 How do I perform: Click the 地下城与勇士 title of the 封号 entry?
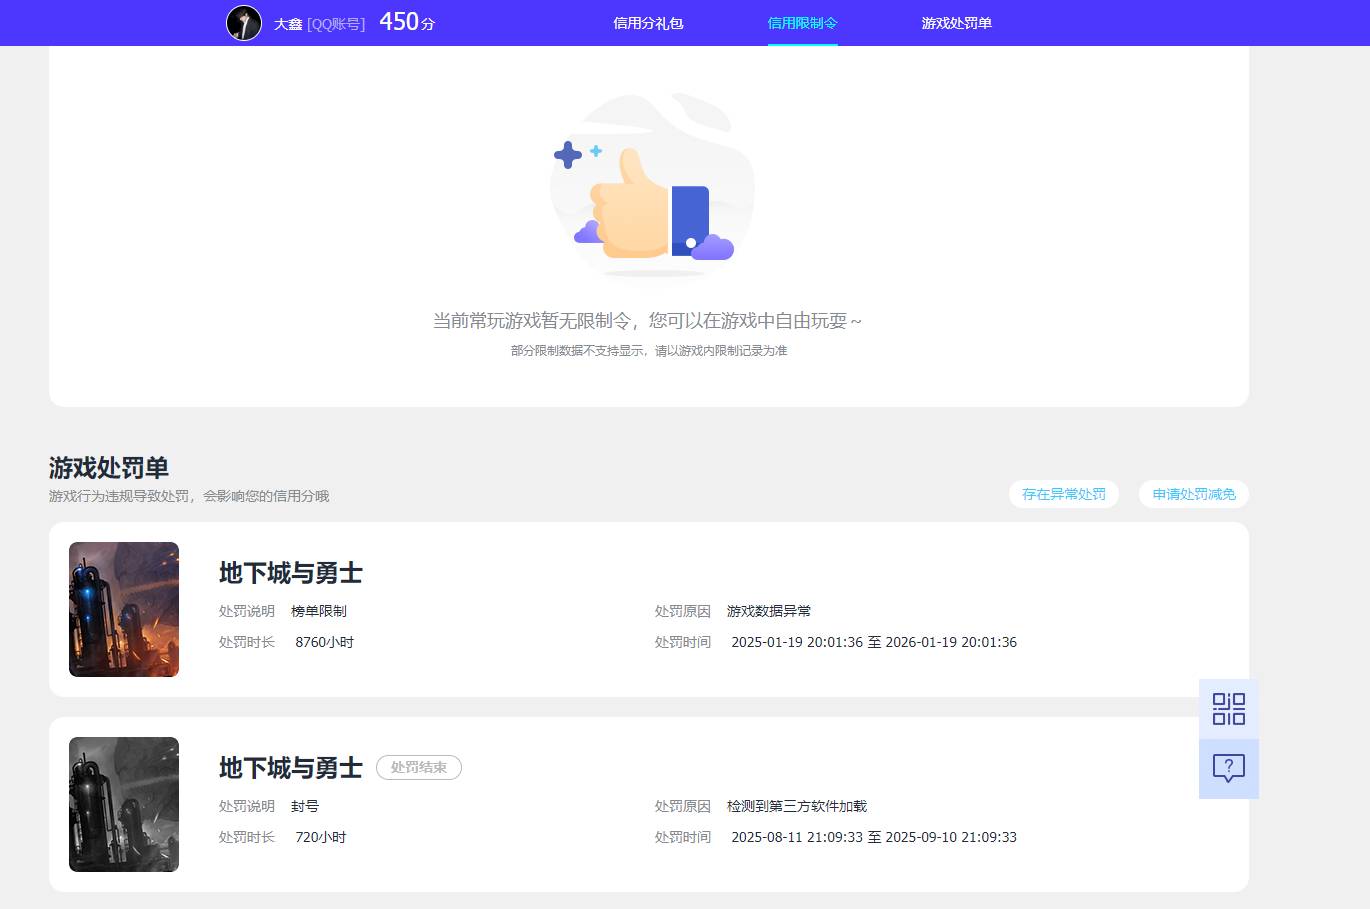(290, 768)
